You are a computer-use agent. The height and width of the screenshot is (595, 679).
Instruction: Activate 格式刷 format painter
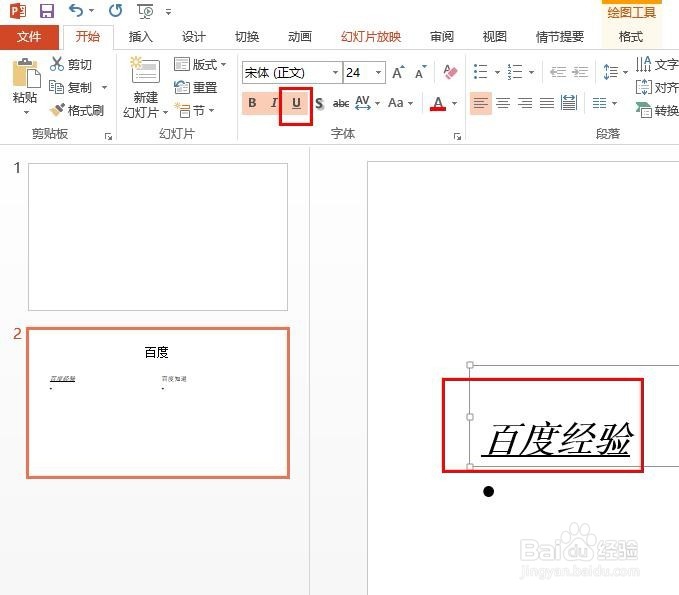tap(77, 110)
